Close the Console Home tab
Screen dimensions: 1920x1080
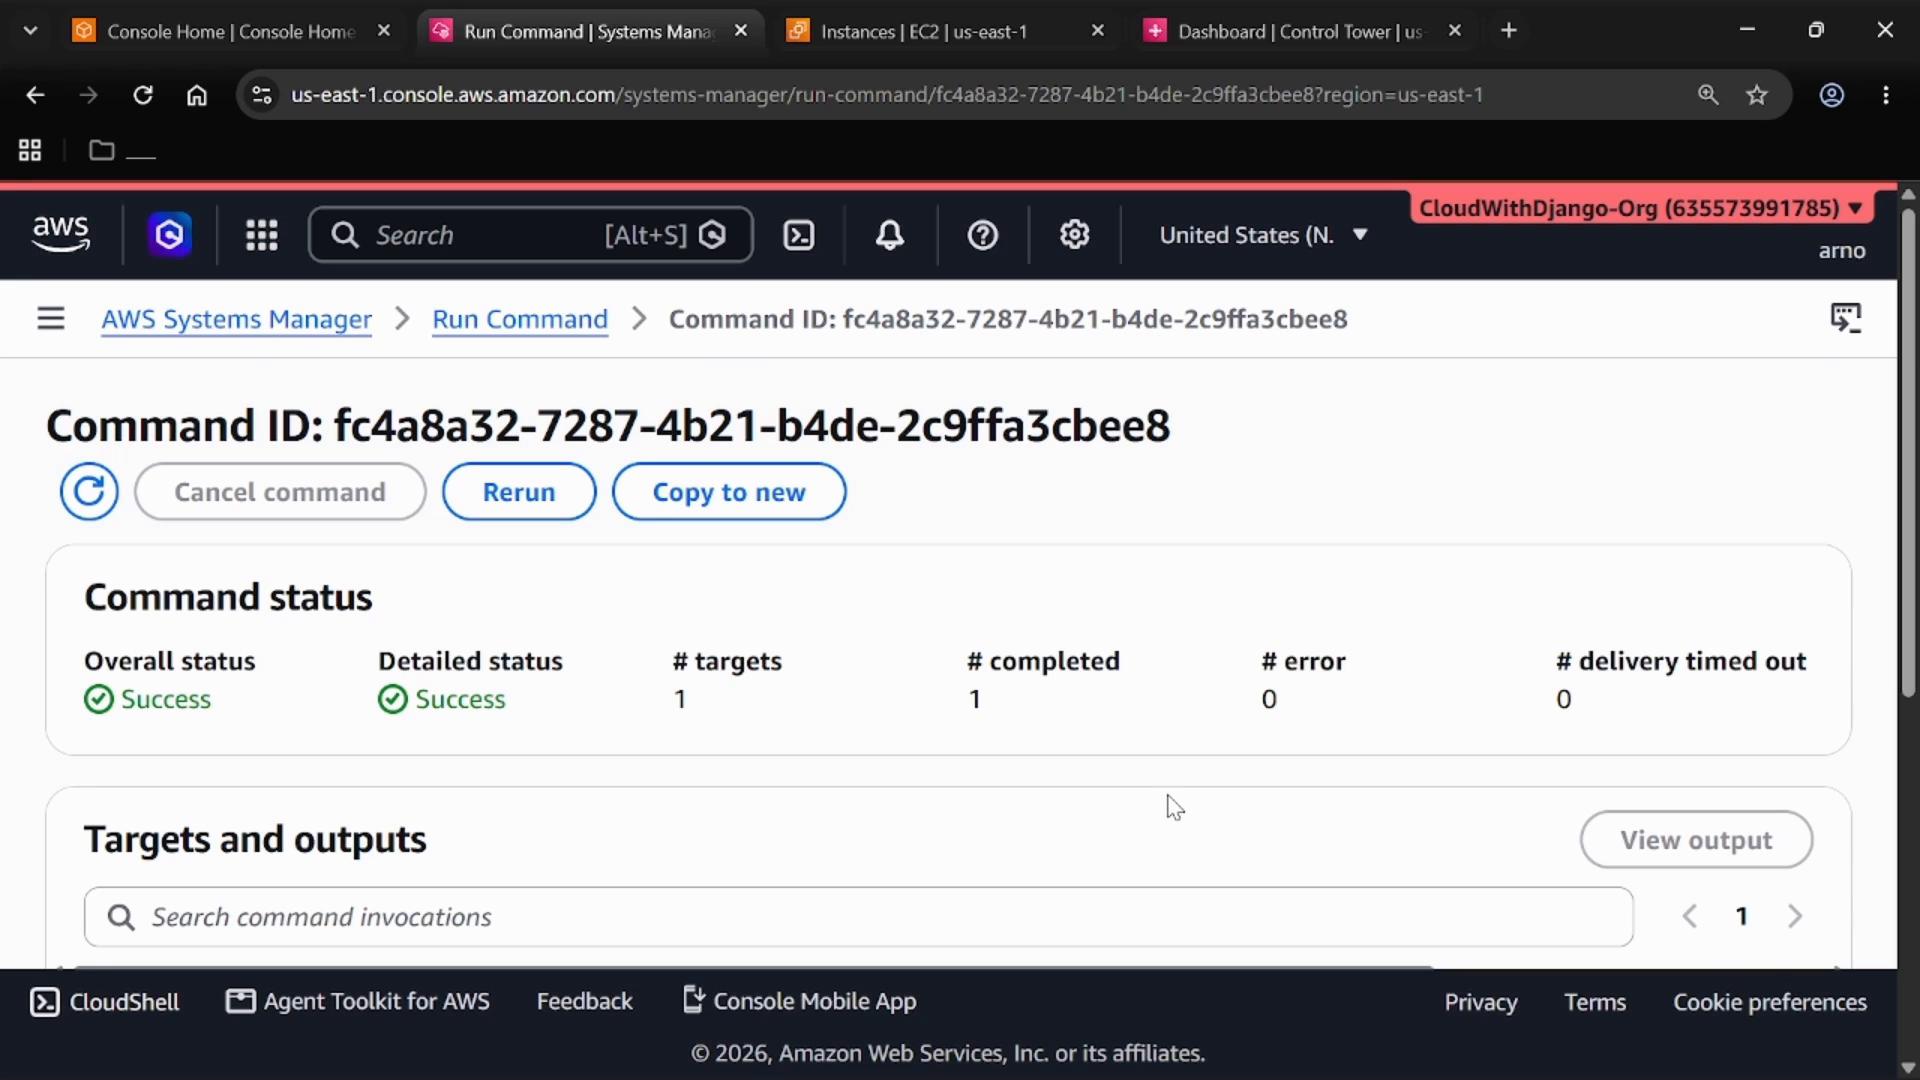[x=384, y=31]
